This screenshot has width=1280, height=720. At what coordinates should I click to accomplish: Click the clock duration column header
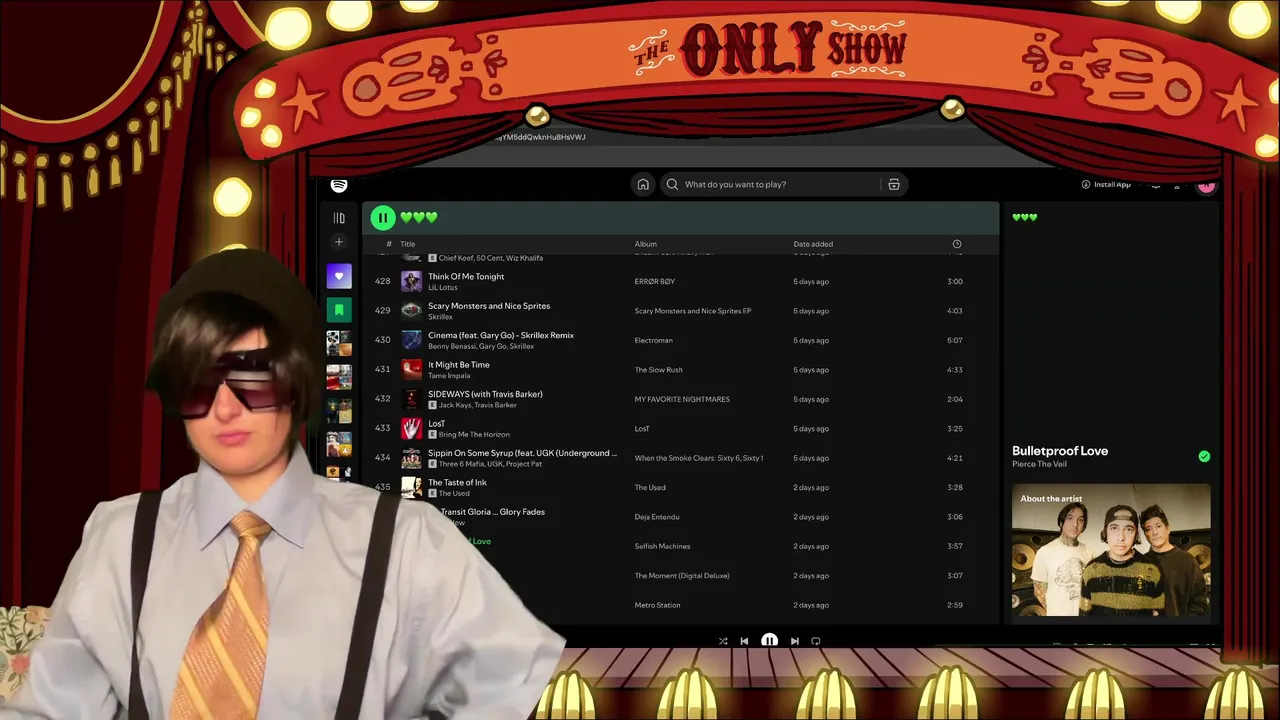(x=956, y=244)
